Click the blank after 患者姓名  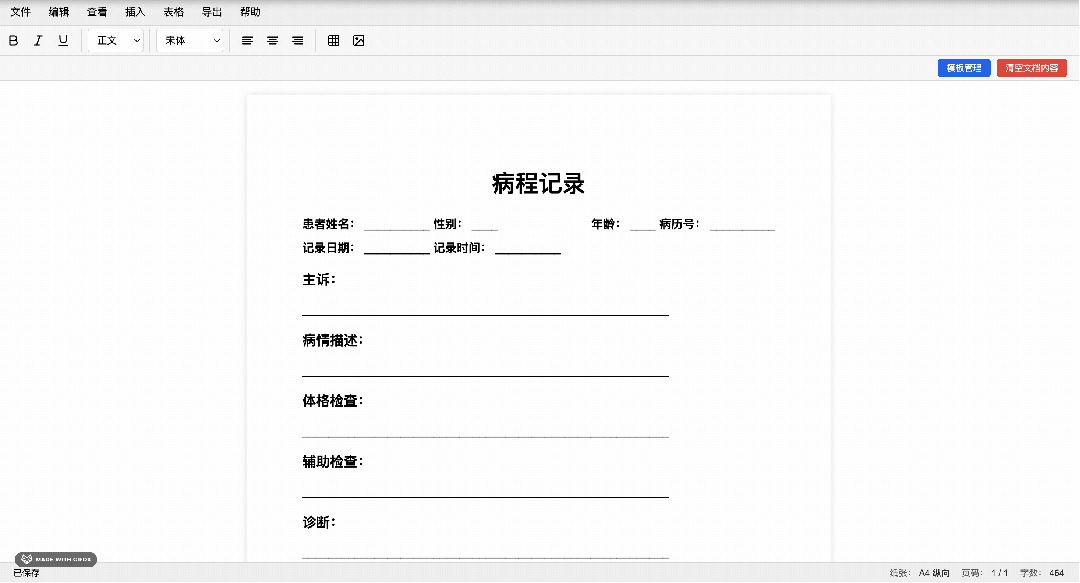(397, 226)
